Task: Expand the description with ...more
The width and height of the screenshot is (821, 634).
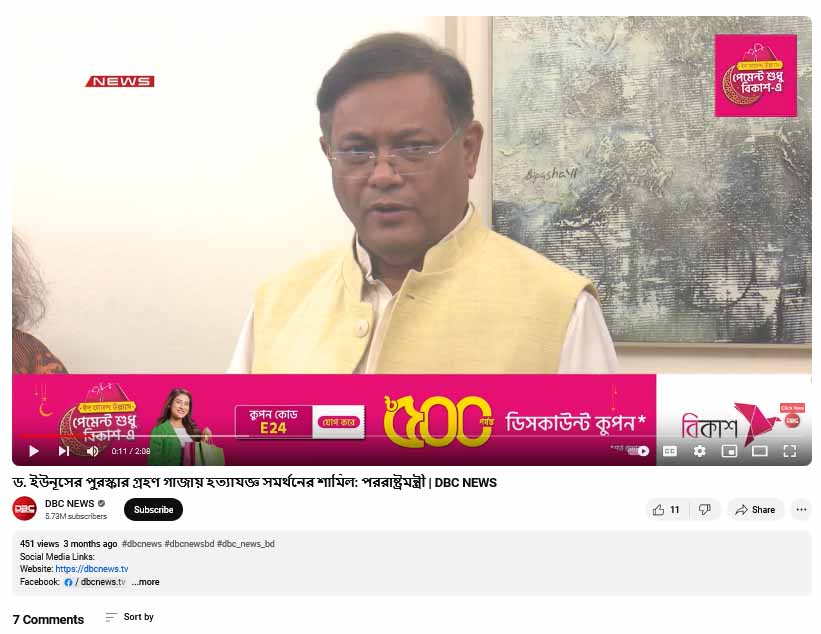Action: pos(146,582)
